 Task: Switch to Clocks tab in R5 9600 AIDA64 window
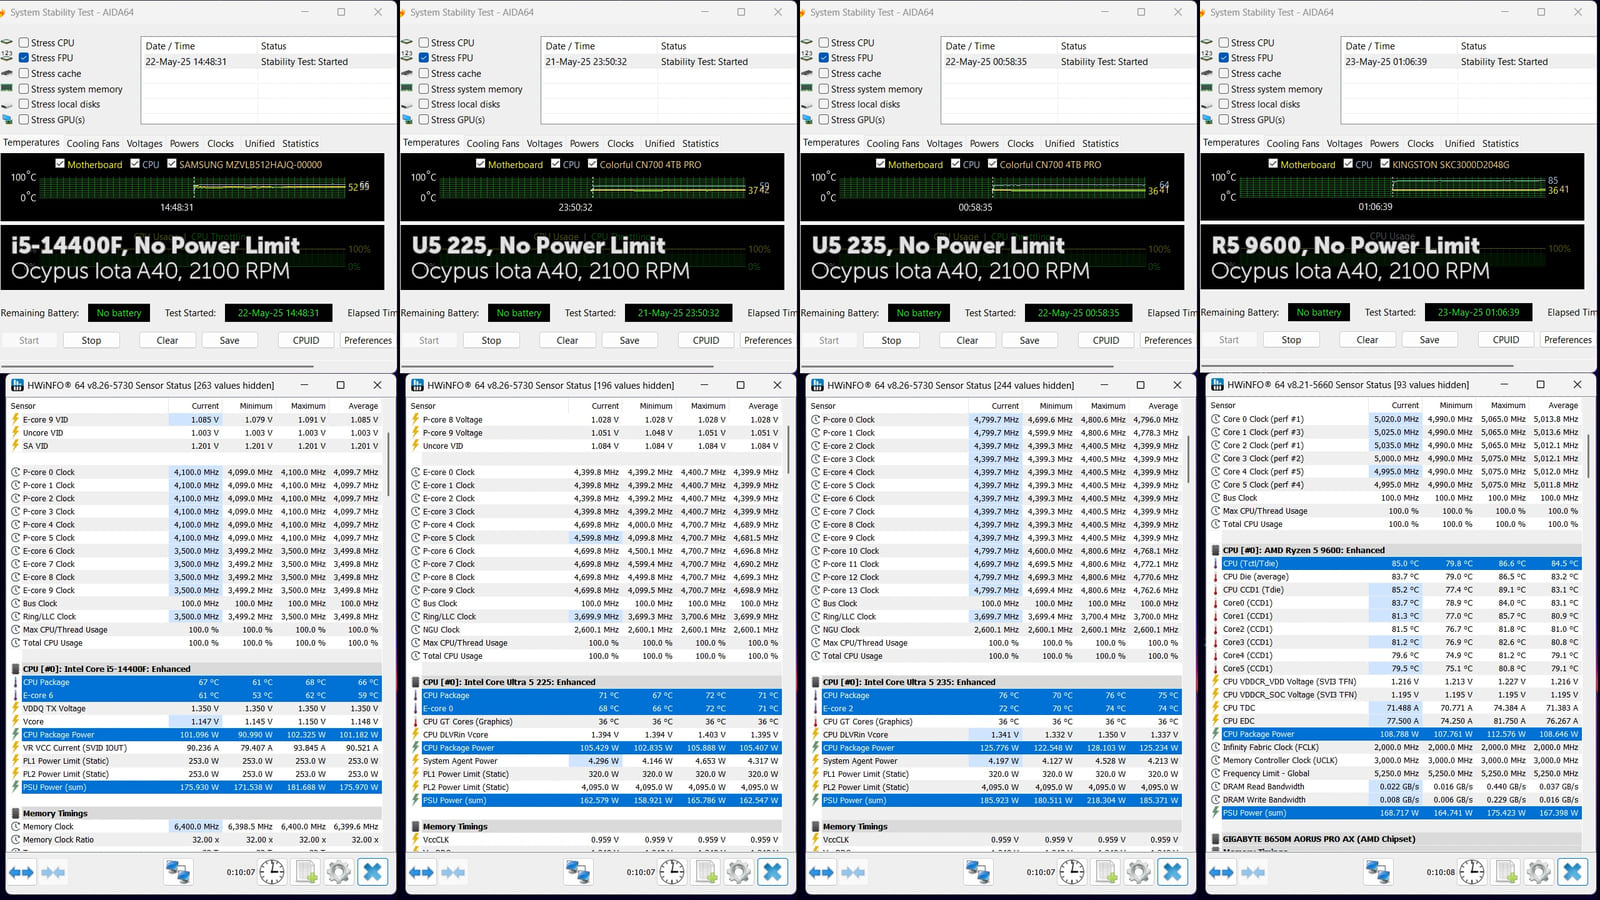[1421, 144]
